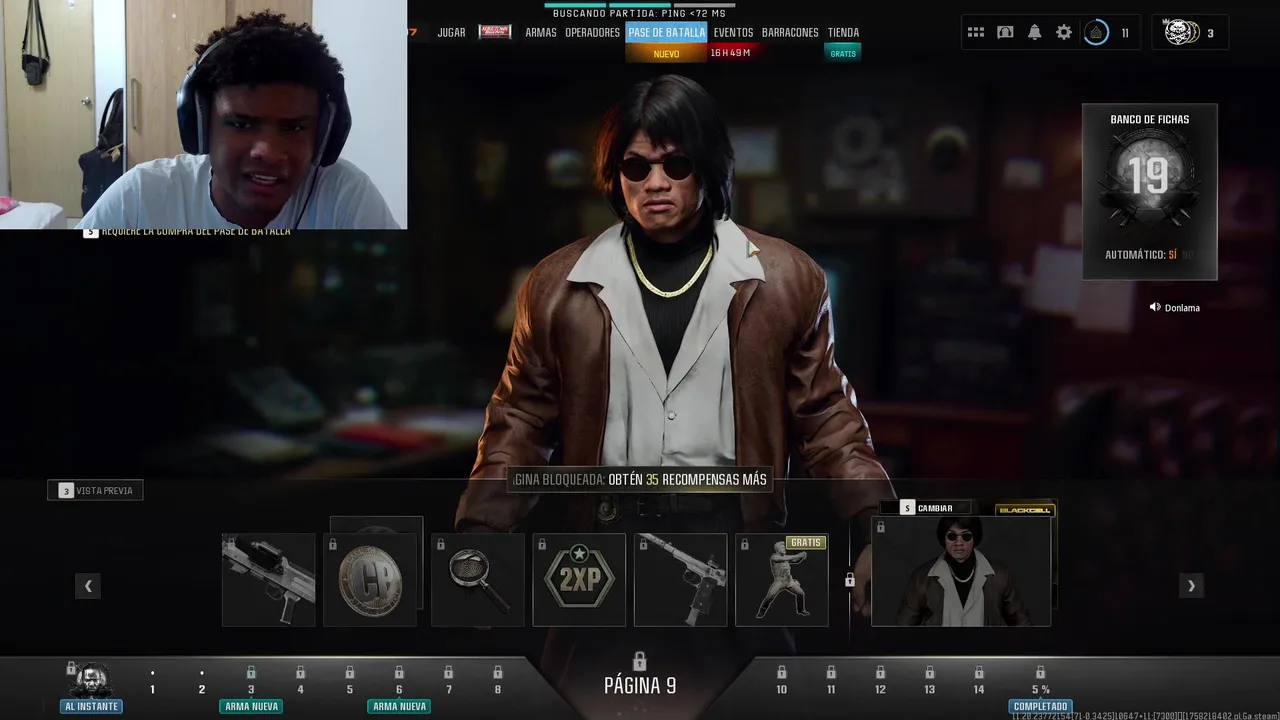The image size is (1280, 720).
Task: Open the ARMAS tab
Action: (x=541, y=32)
